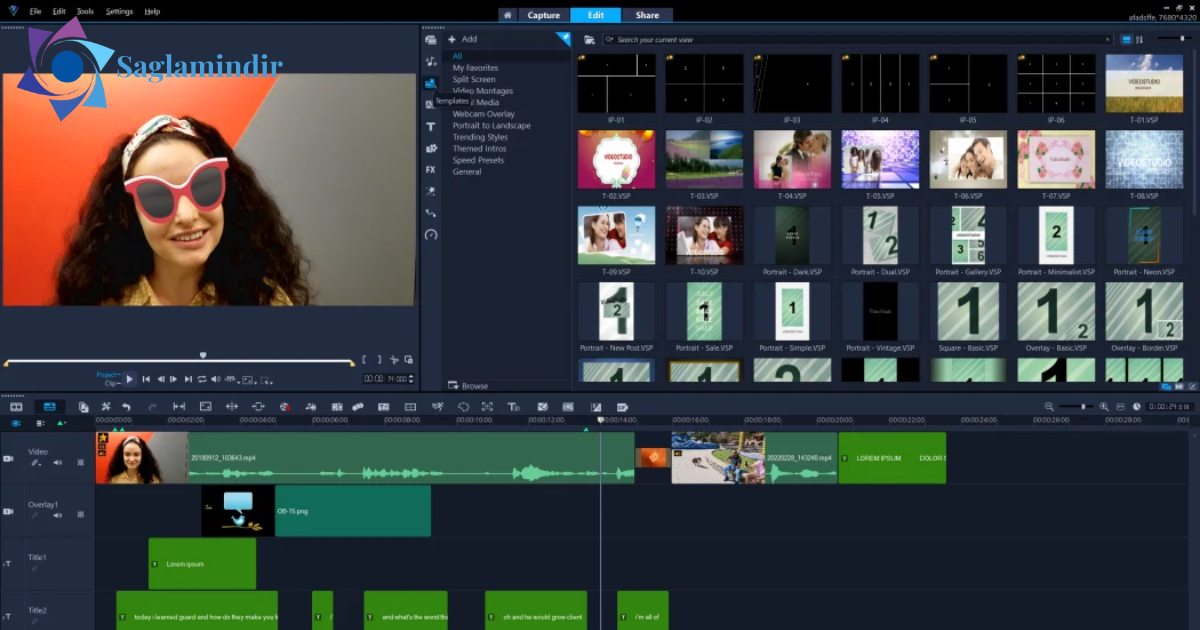The image size is (1200, 630).
Task: Pin the library navigation panel
Action: pyautogui.click(x=563, y=39)
